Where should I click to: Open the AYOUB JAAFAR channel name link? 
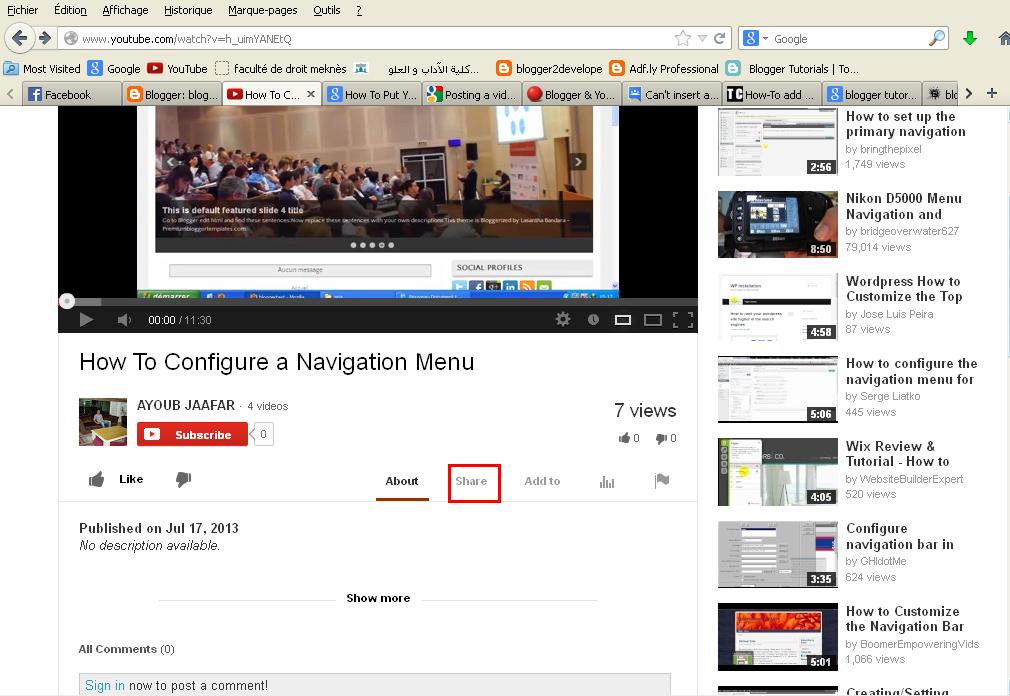click(186, 405)
